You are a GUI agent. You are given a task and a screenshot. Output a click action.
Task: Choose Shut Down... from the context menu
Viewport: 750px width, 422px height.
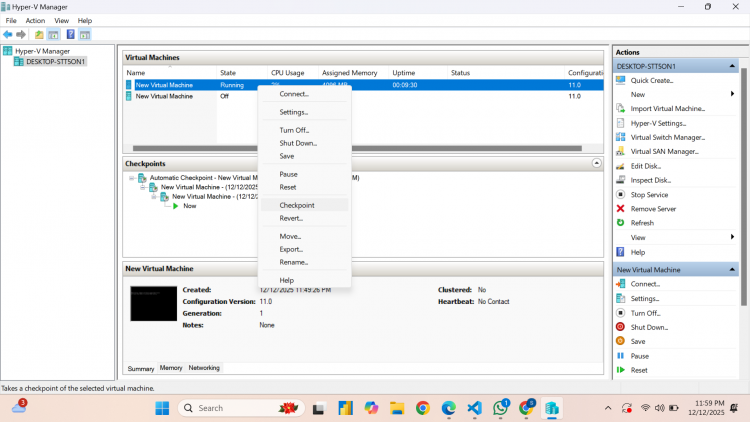click(x=304, y=143)
